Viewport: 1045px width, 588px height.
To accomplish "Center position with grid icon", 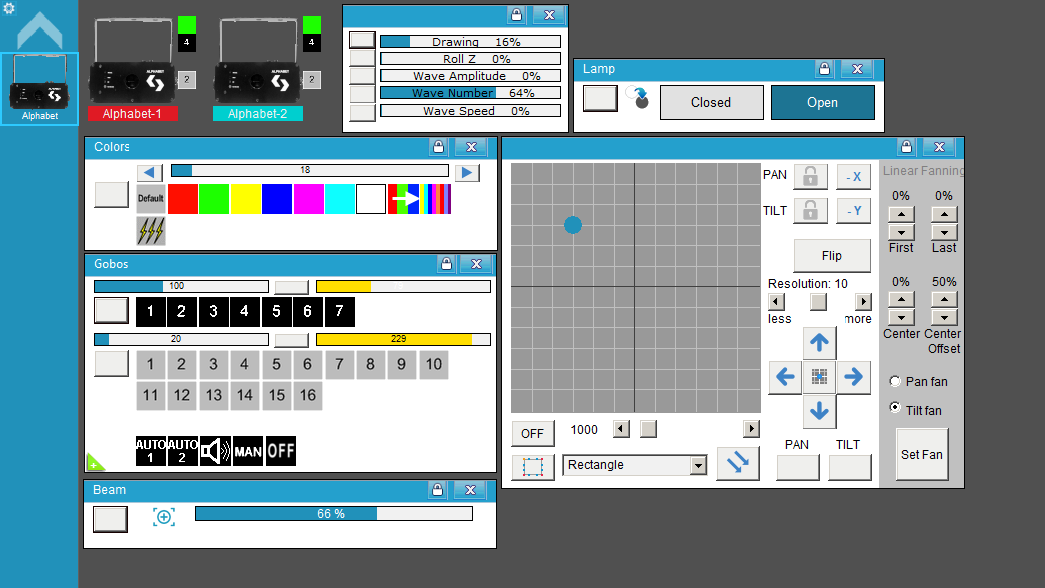I will click(x=819, y=377).
